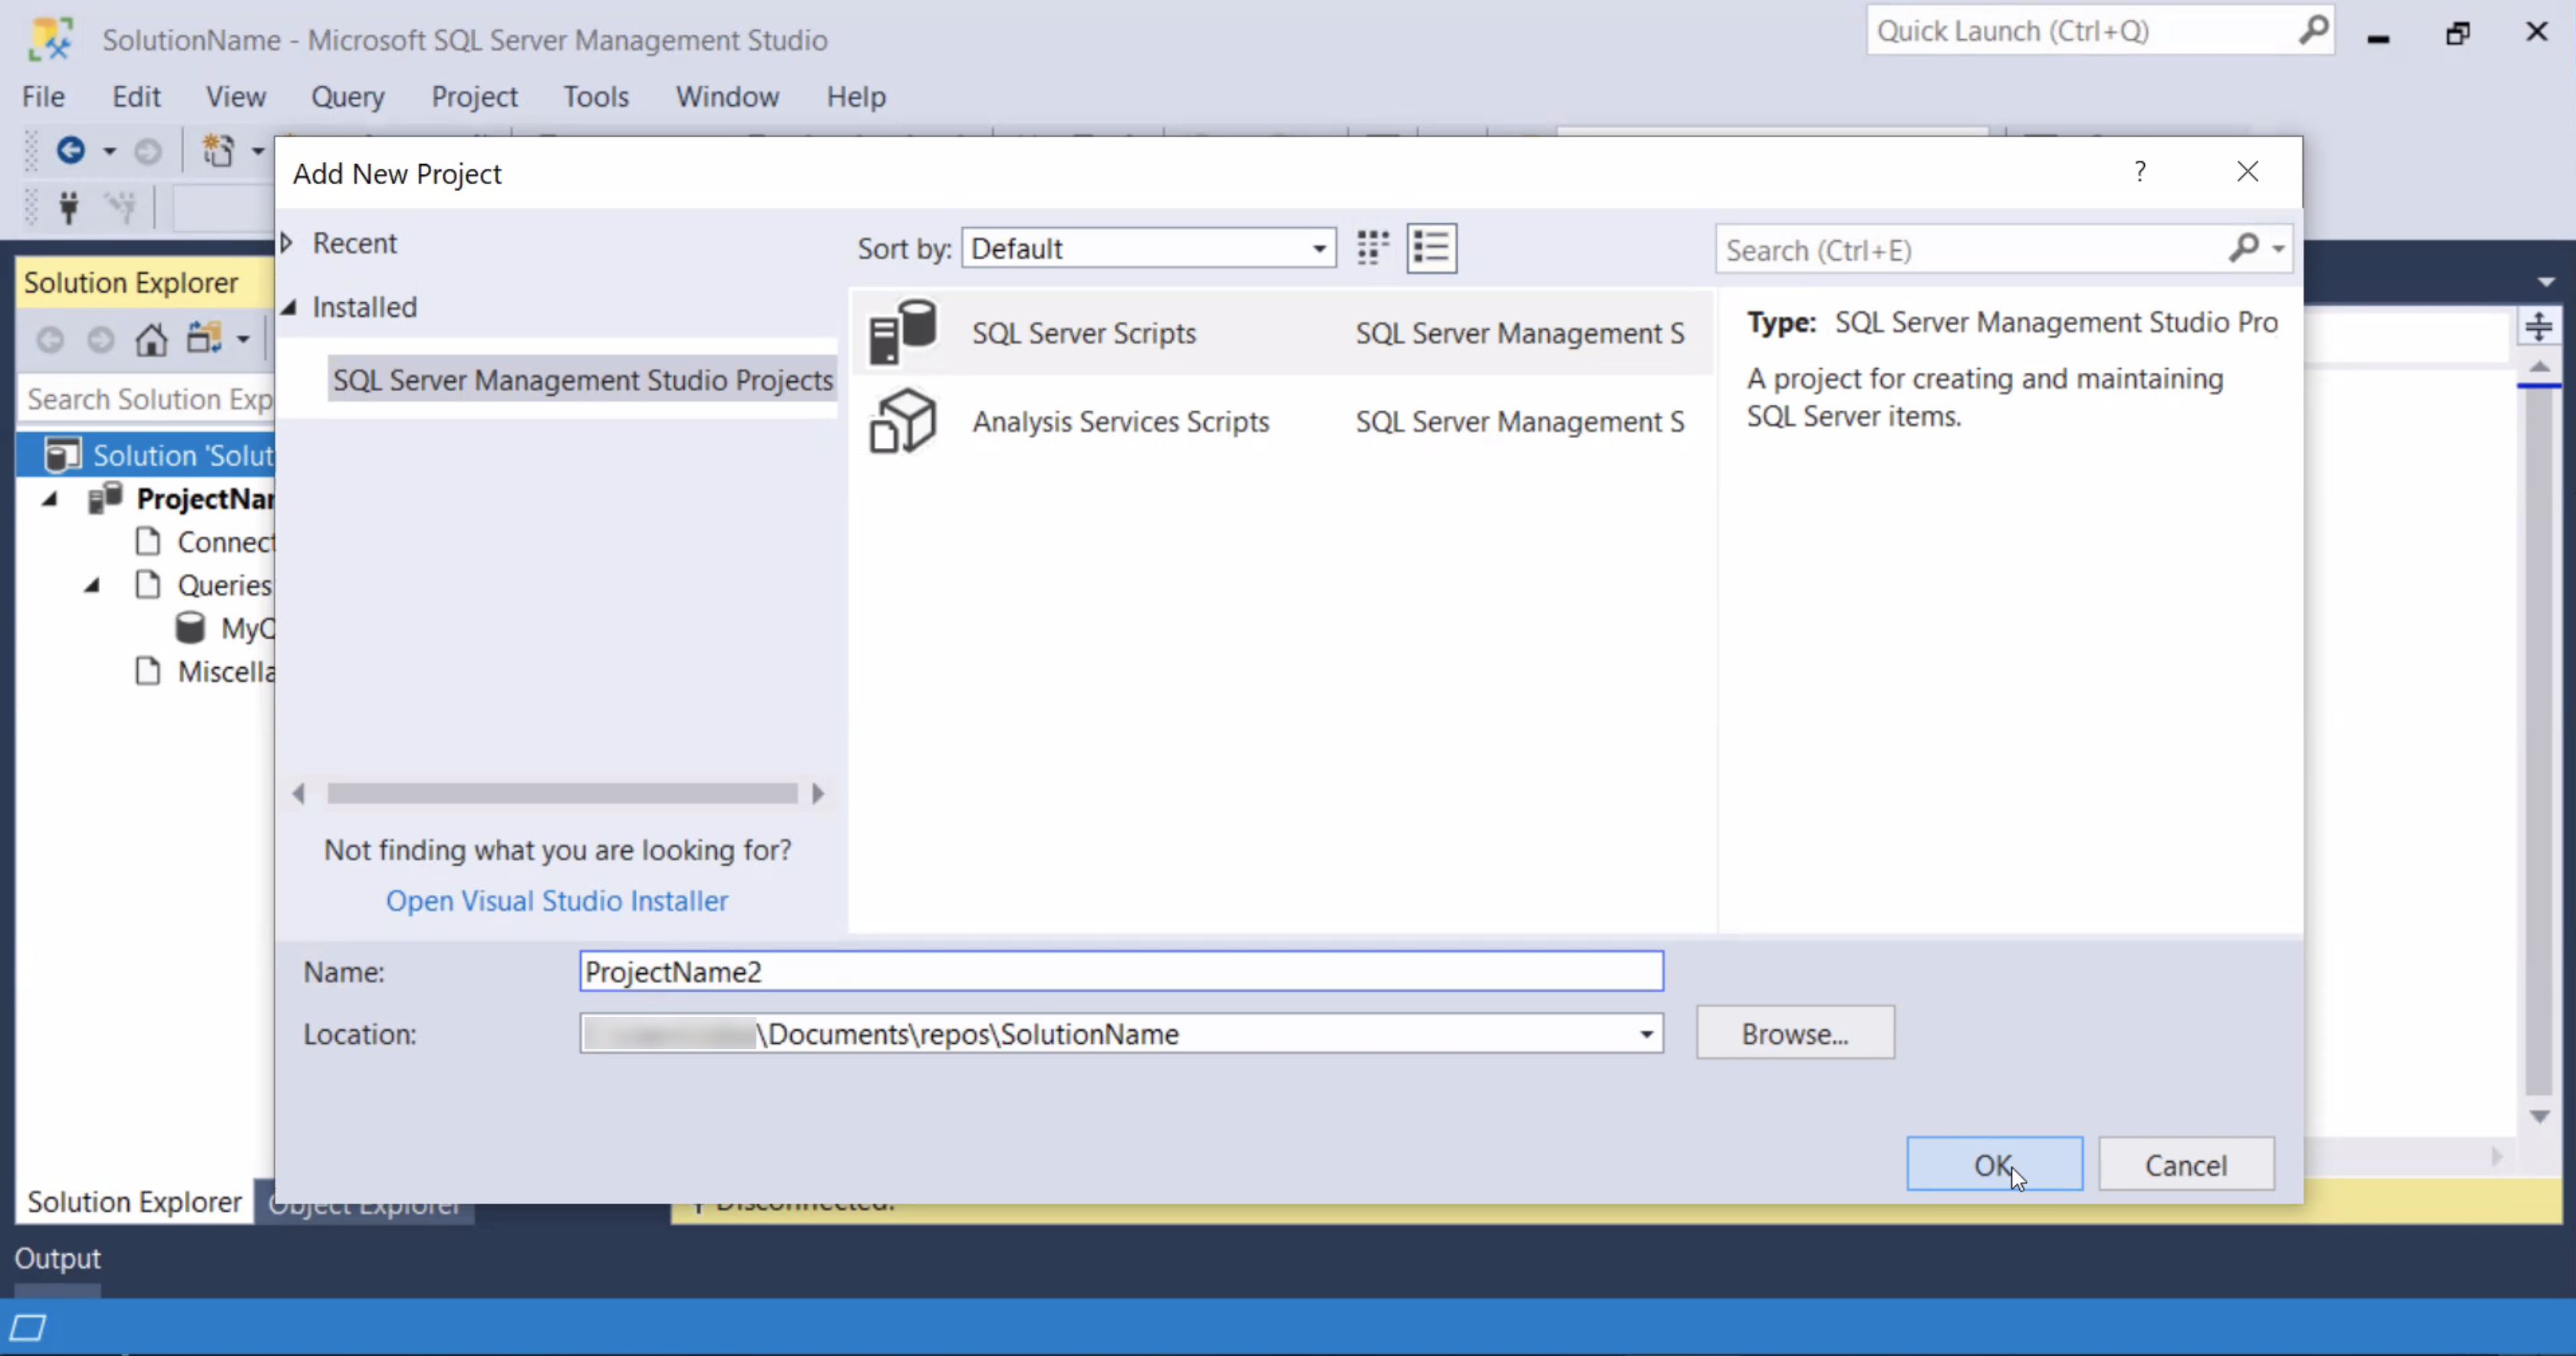Image resolution: width=2576 pixels, height=1356 pixels.
Task: Click the Browse... button
Action: (1795, 1033)
